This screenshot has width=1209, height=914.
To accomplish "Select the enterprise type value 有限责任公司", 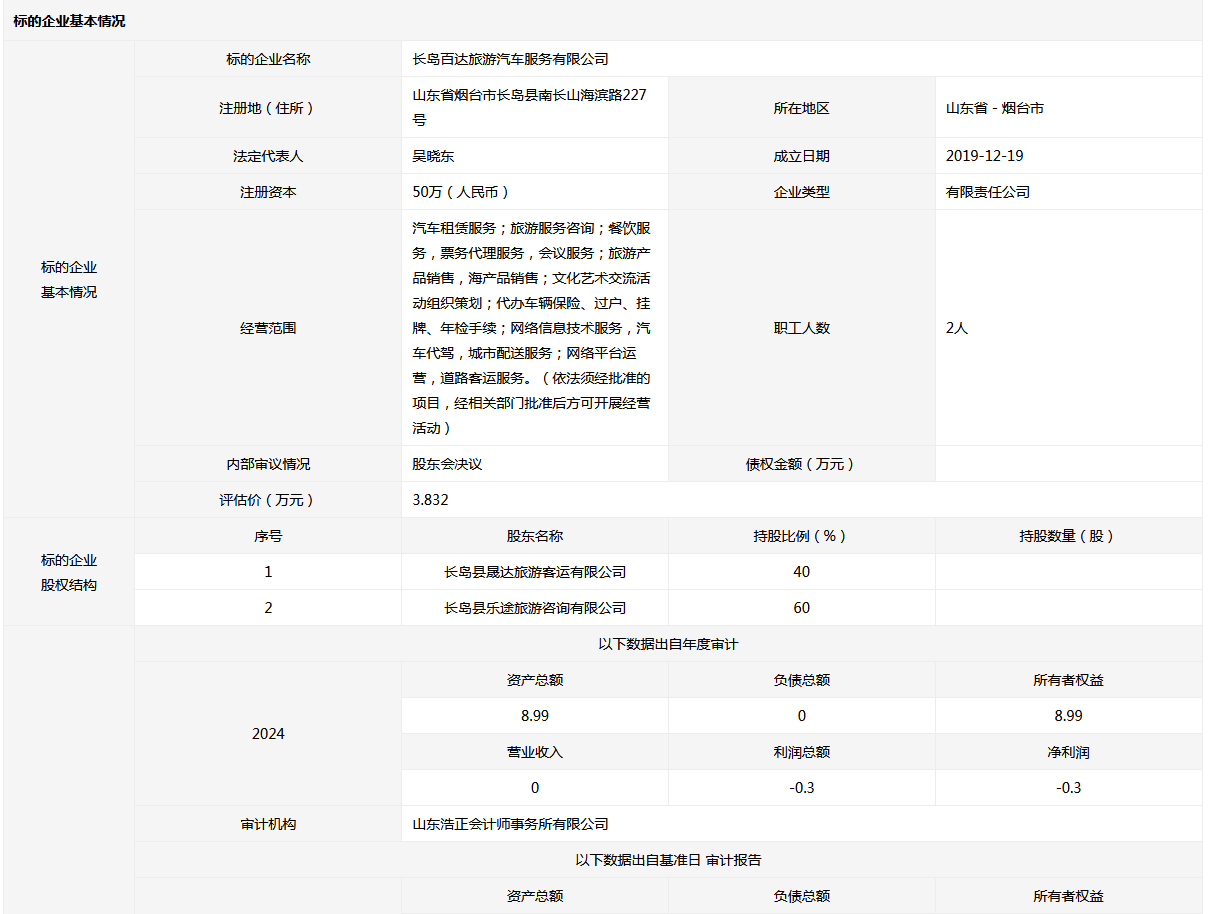I will (987, 192).
